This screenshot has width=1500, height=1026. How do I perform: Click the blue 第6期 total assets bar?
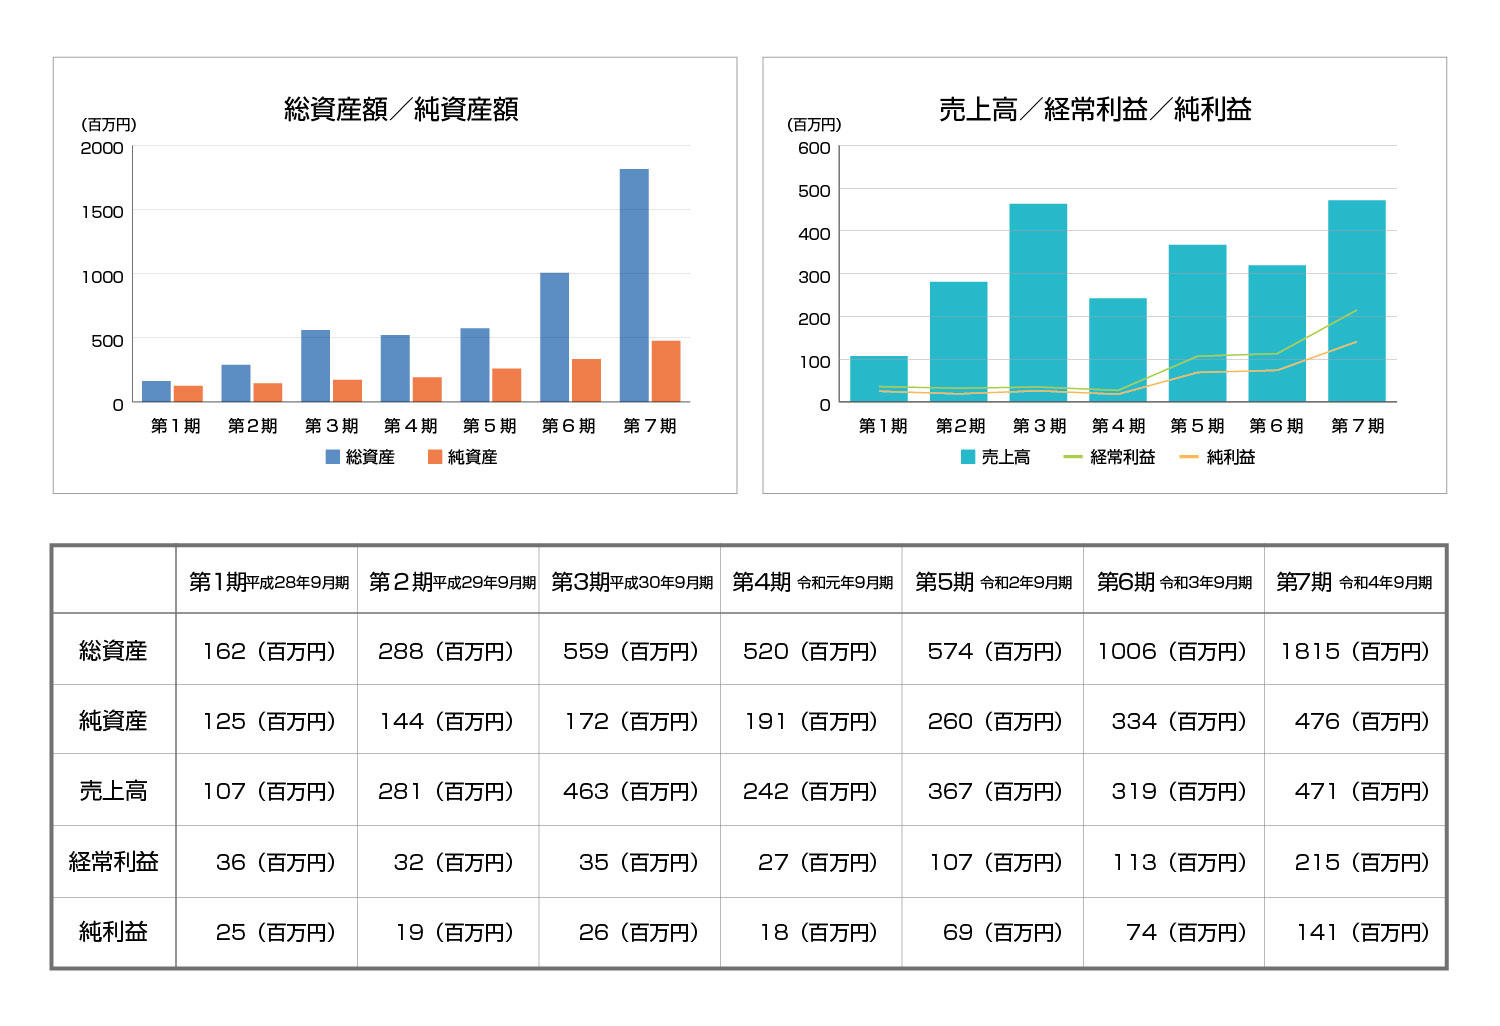click(x=555, y=337)
